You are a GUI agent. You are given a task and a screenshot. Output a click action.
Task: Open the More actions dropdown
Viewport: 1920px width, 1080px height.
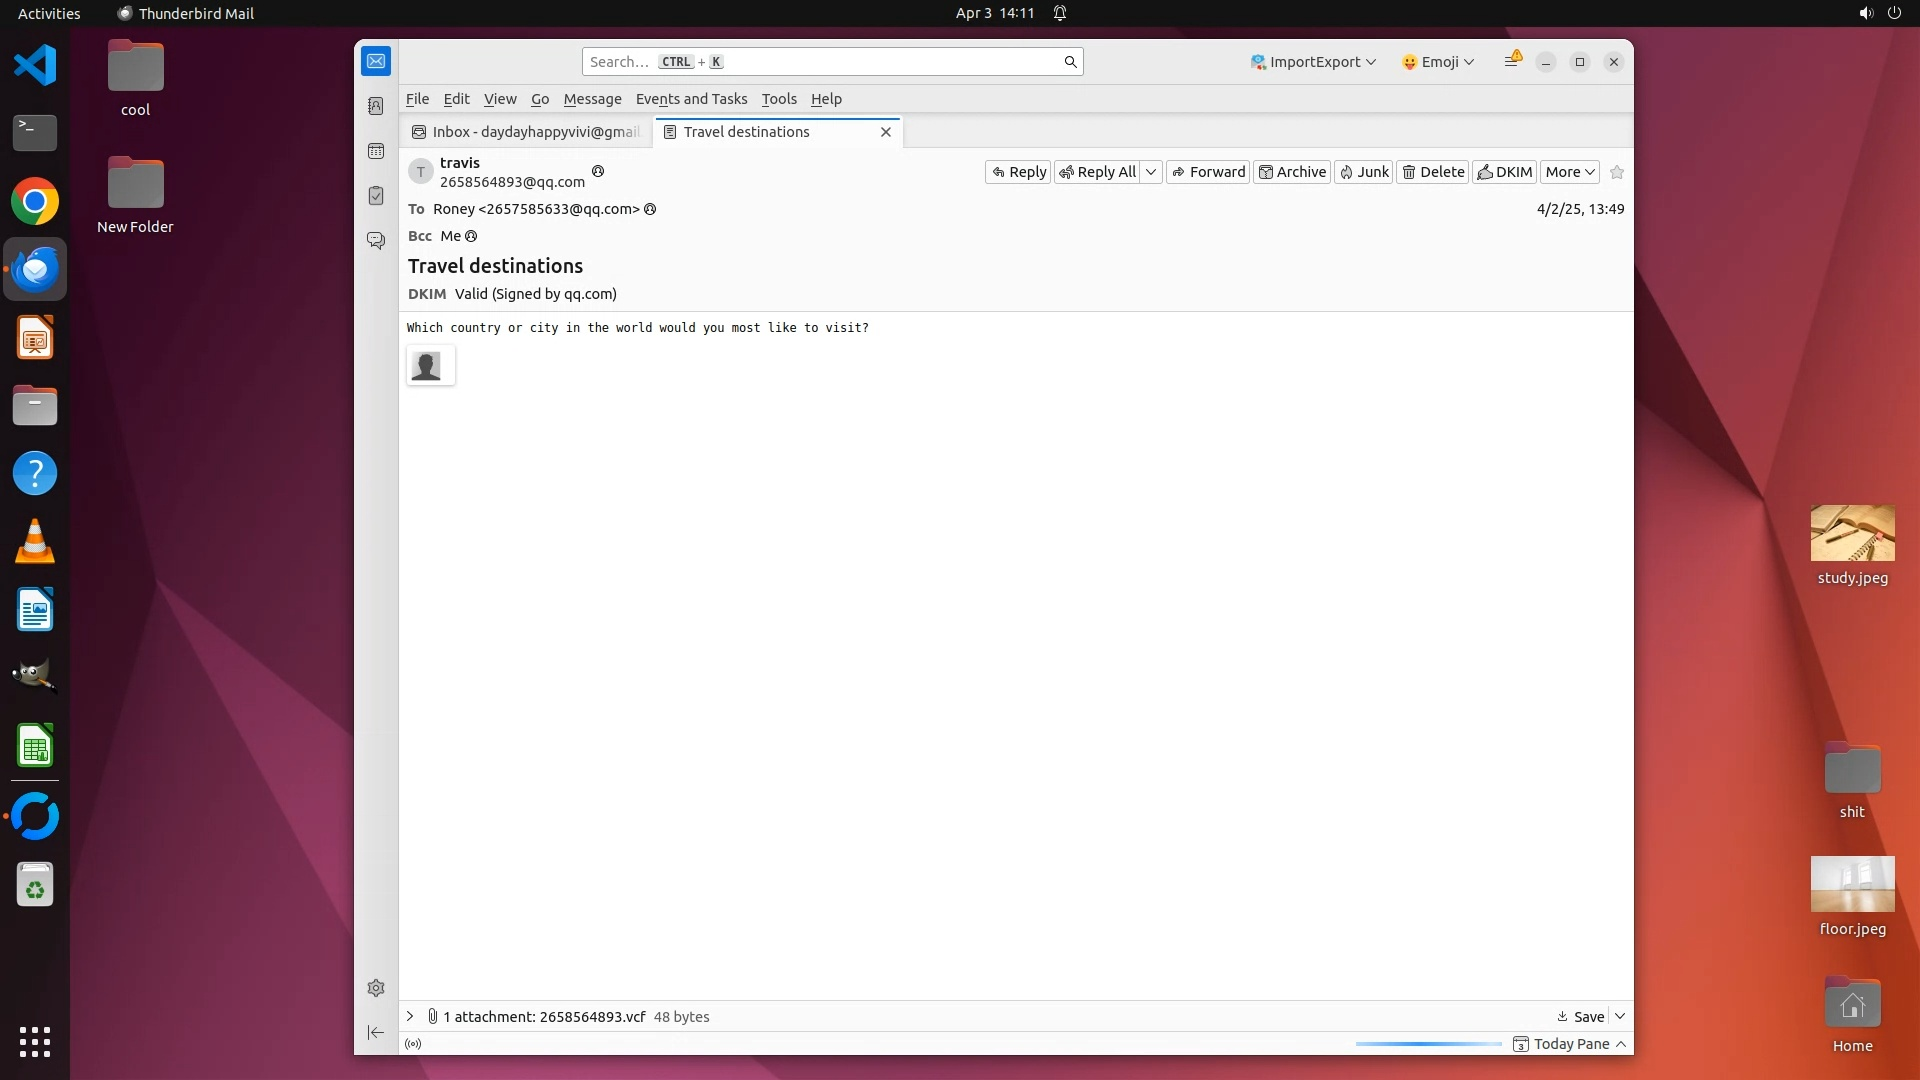click(1569, 172)
